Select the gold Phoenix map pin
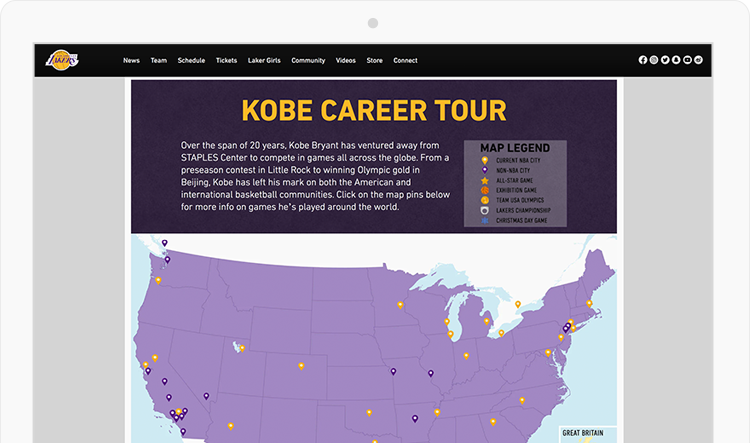Image resolution: width=750 pixels, height=443 pixels. tap(231, 426)
